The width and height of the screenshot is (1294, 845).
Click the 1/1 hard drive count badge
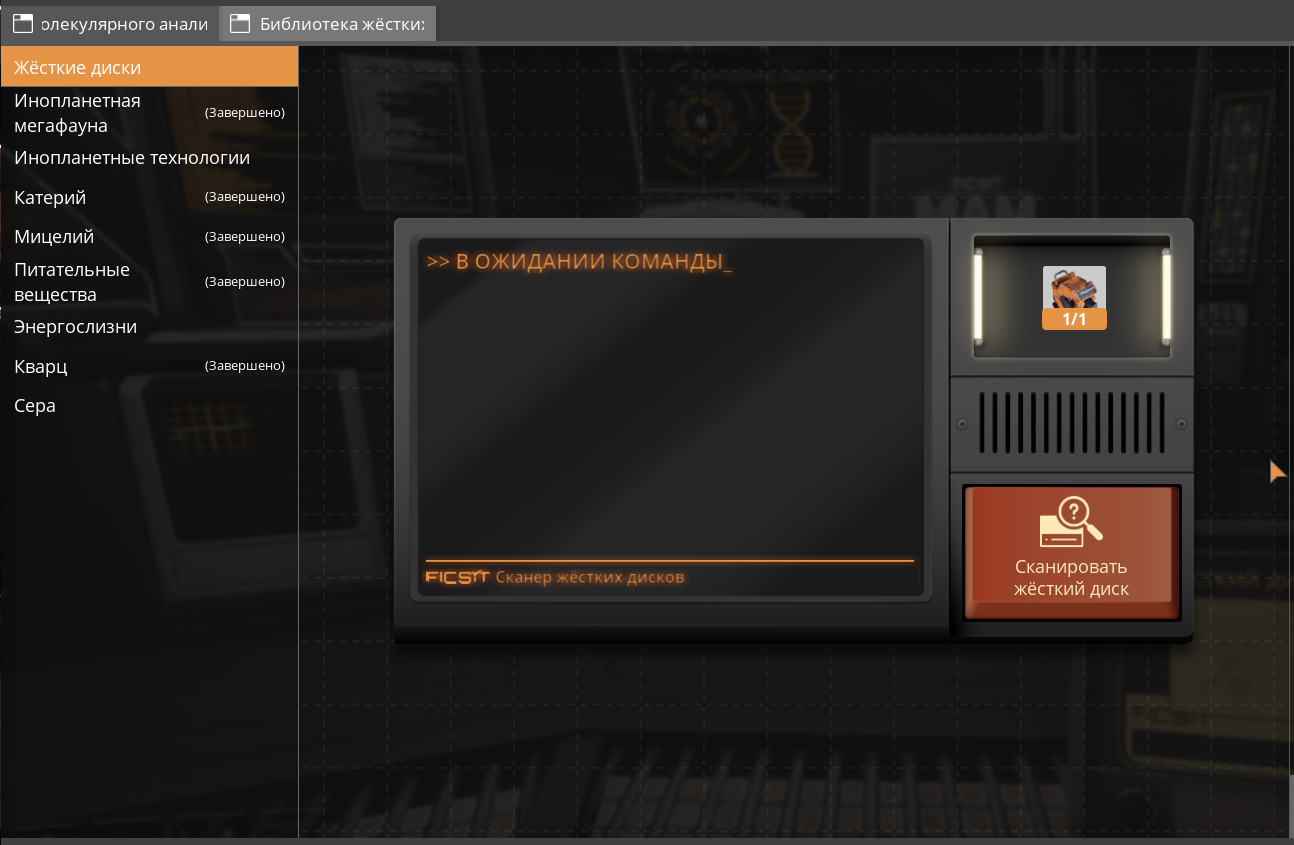pos(1074,319)
